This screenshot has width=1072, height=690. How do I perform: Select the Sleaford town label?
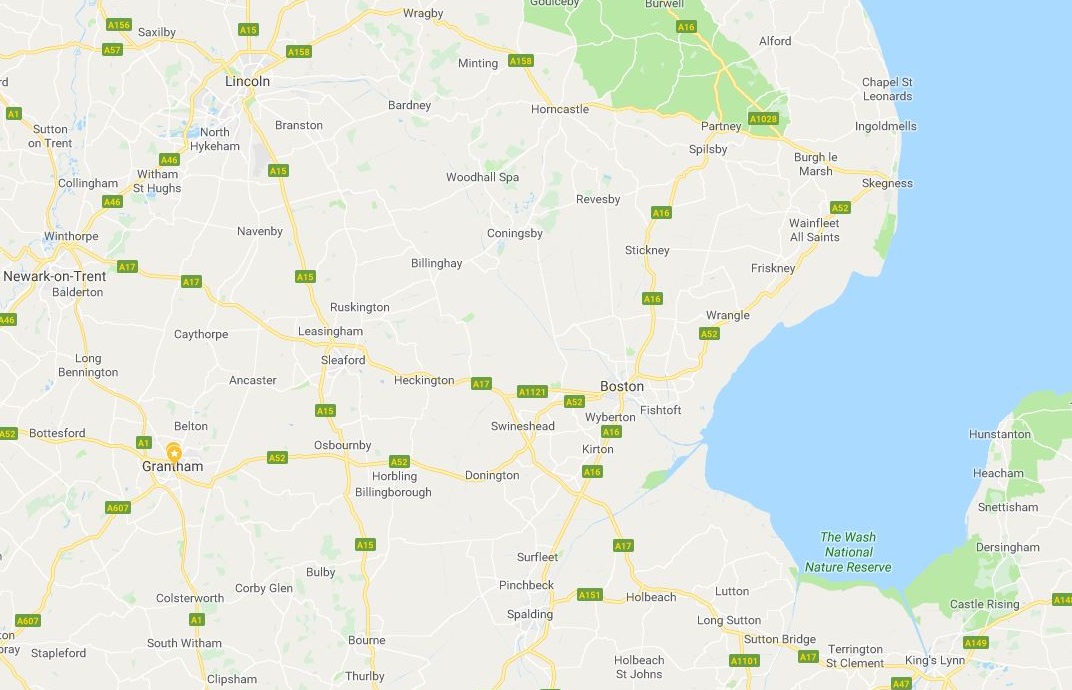click(343, 360)
